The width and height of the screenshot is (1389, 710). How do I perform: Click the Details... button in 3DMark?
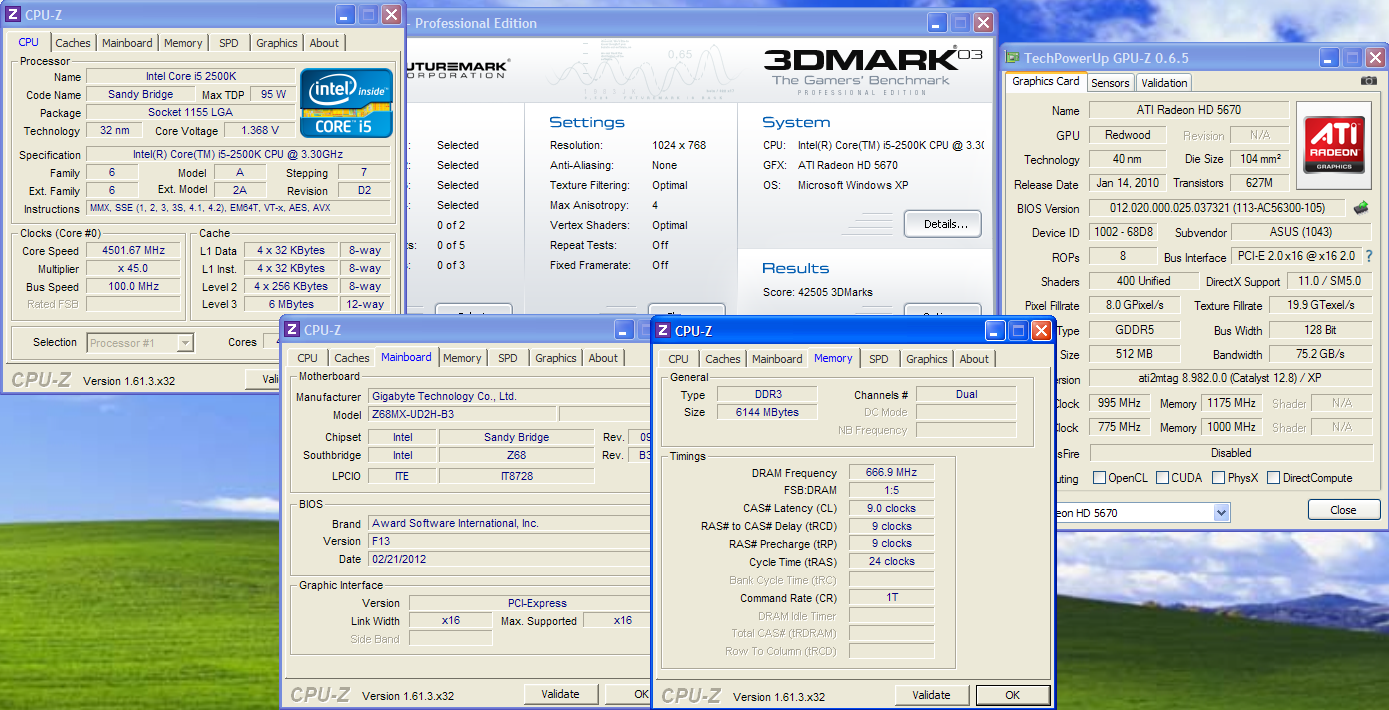coord(942,224)
